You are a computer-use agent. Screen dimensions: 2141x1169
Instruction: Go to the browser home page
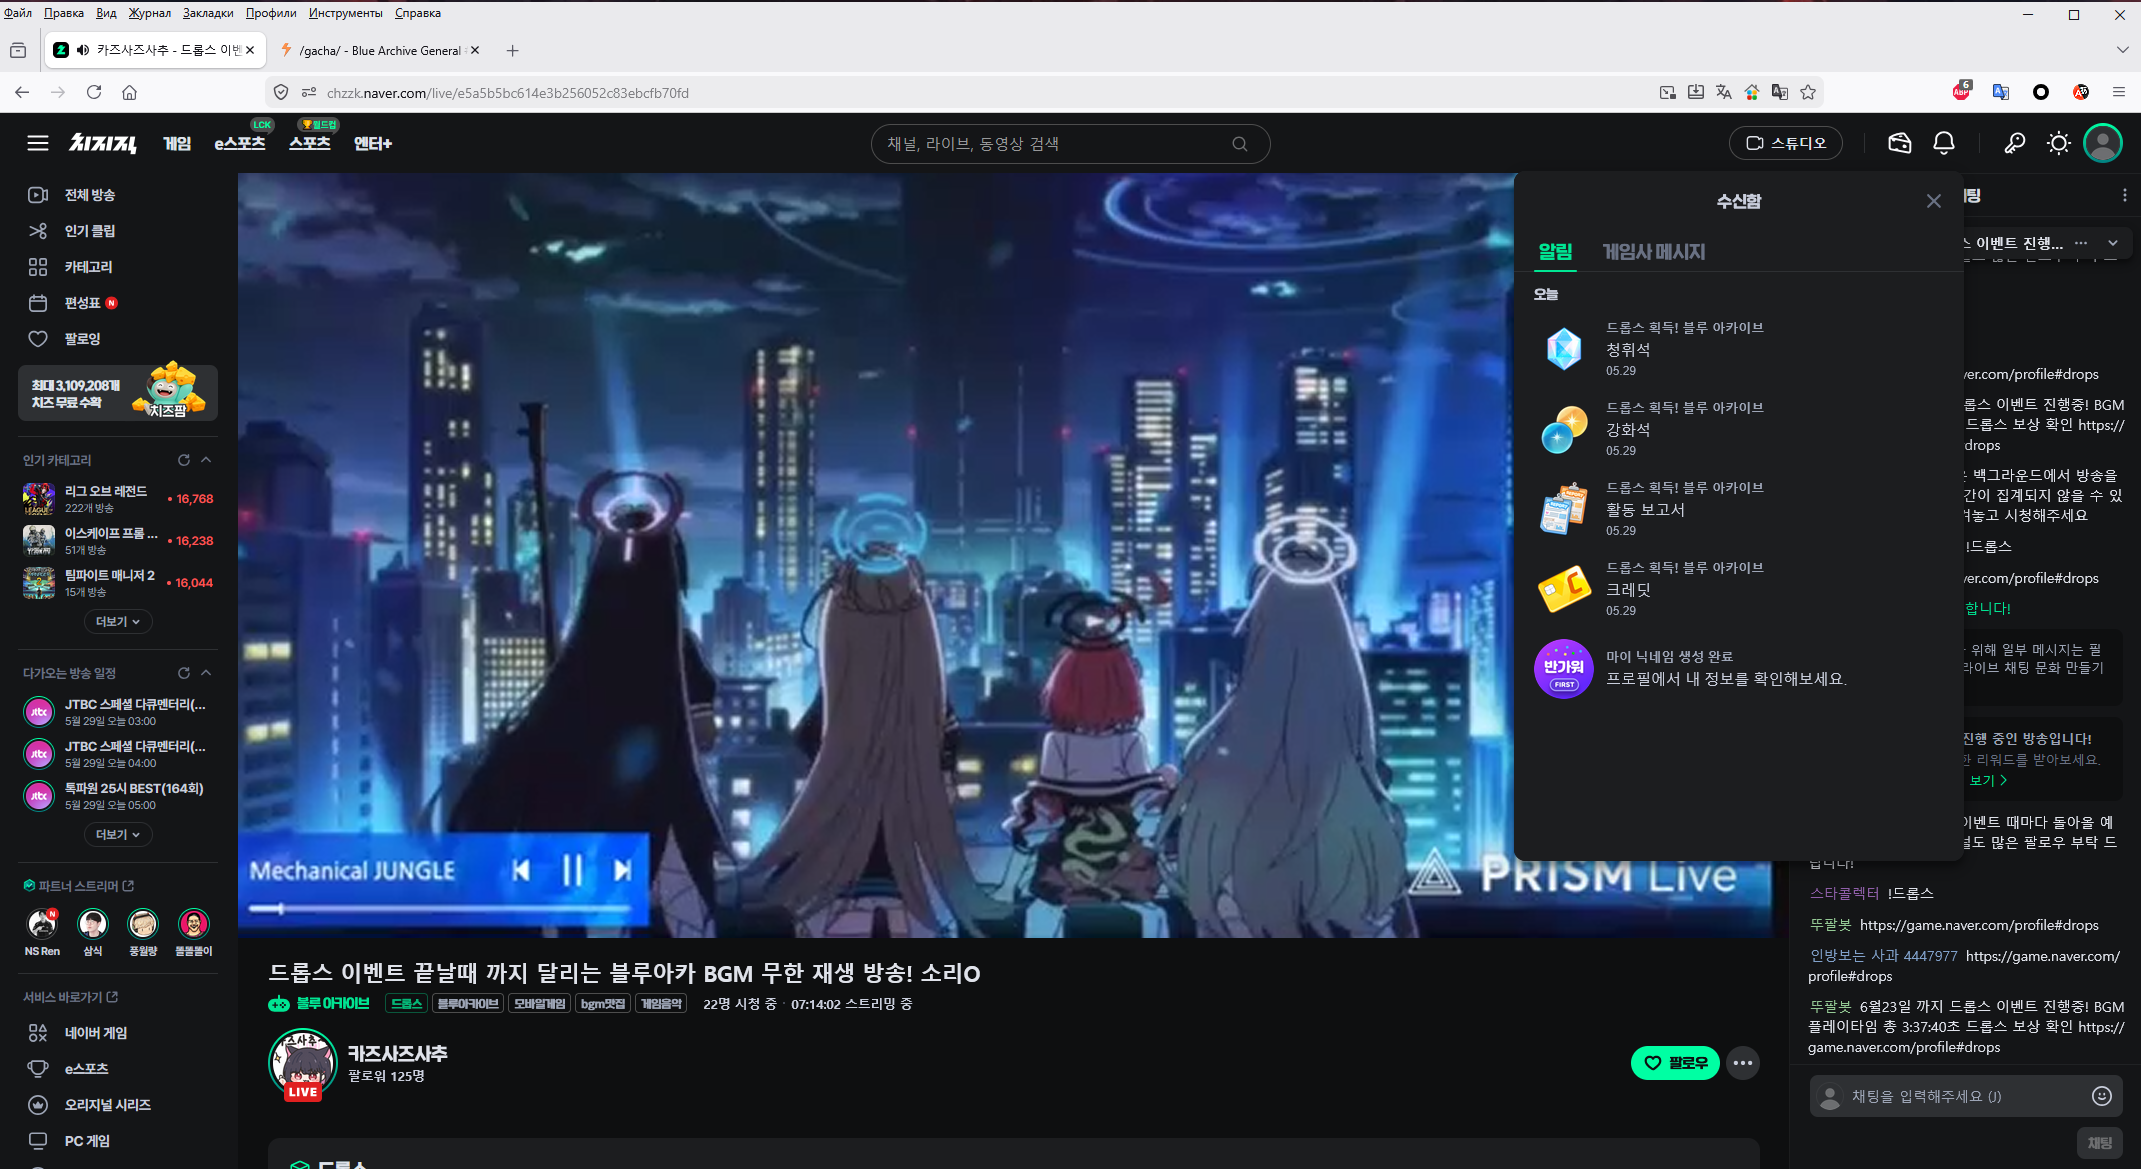click(x=129, y=92)
